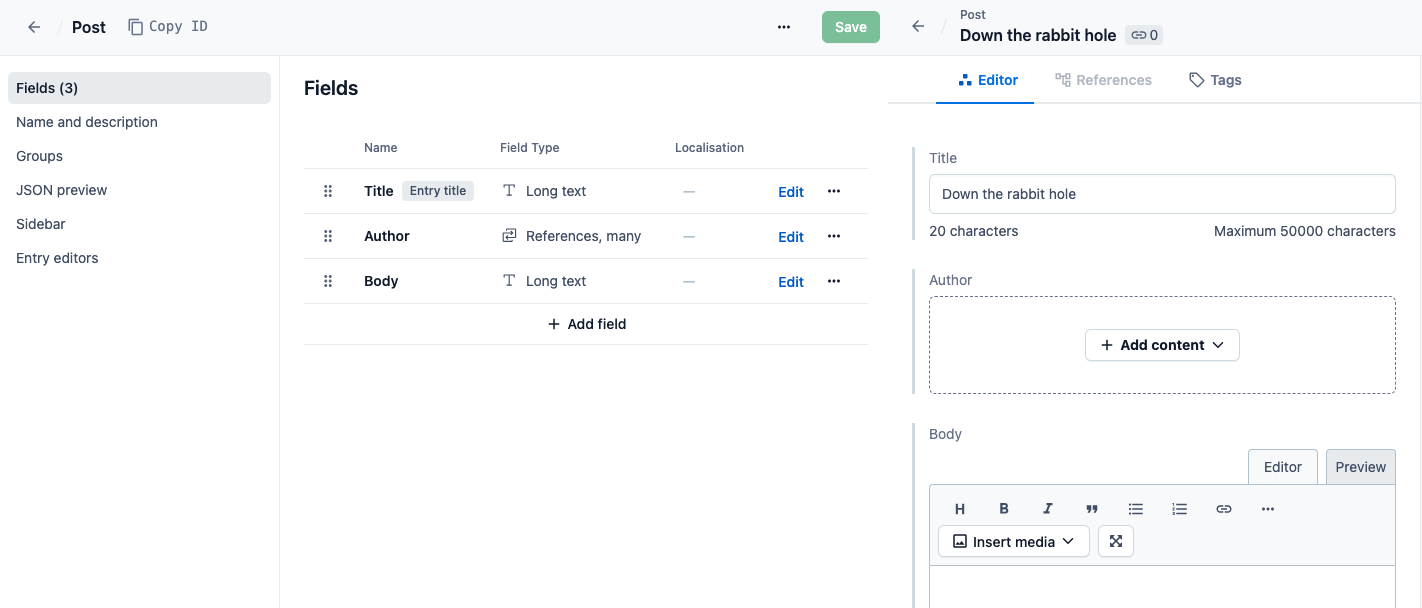Click the Heading icon in Body toolbar
This screenshot has height=608, width=1422.
pyautogui.click(x=960, y=509)
